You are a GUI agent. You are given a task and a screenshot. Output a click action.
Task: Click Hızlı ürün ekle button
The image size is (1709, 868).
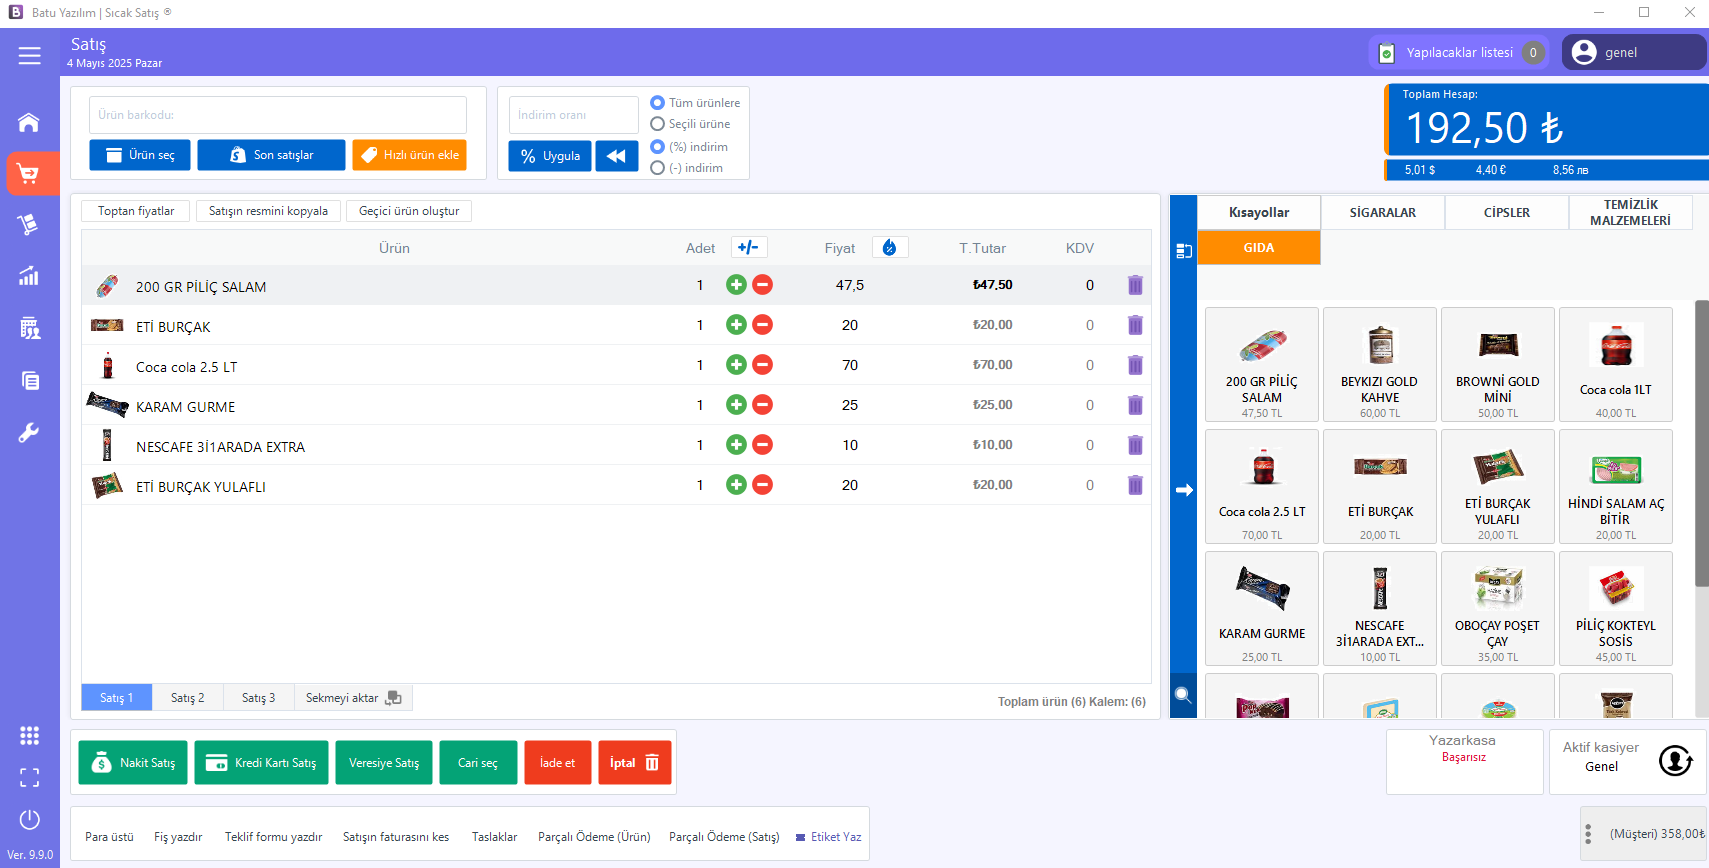[409, 155]
